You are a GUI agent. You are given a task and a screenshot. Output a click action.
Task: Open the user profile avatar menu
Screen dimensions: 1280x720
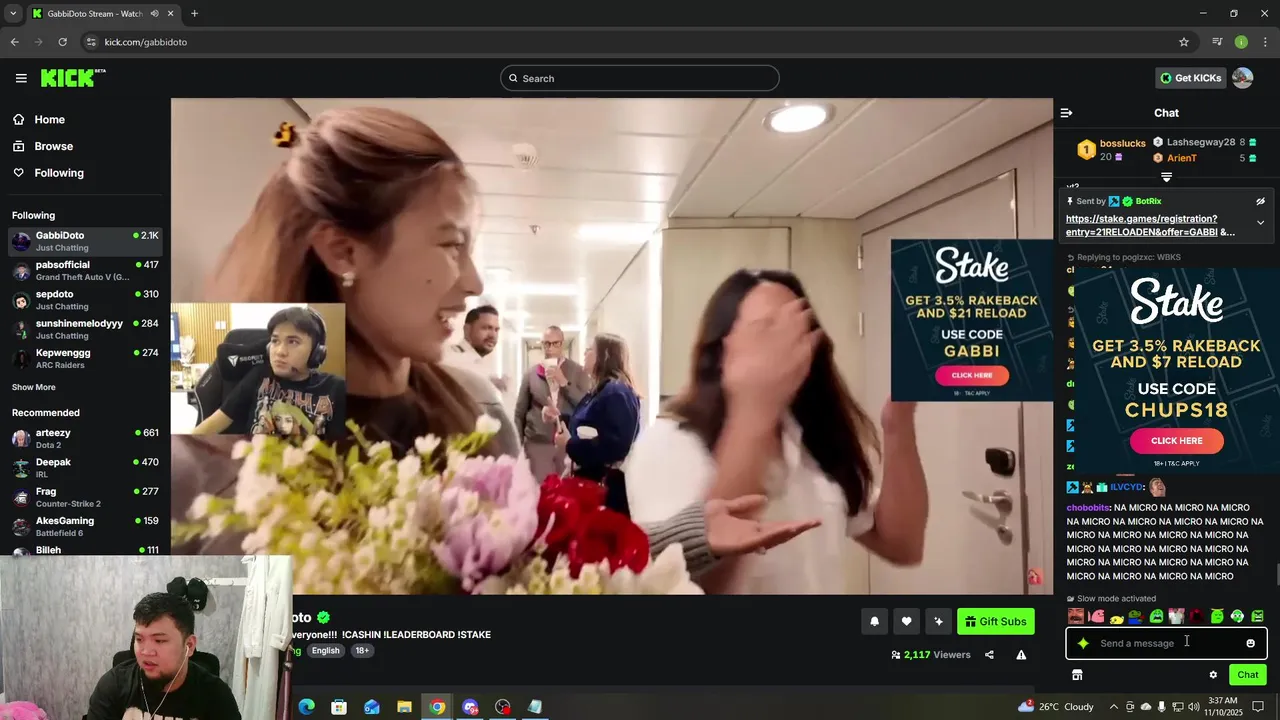tap(1242, 78)
